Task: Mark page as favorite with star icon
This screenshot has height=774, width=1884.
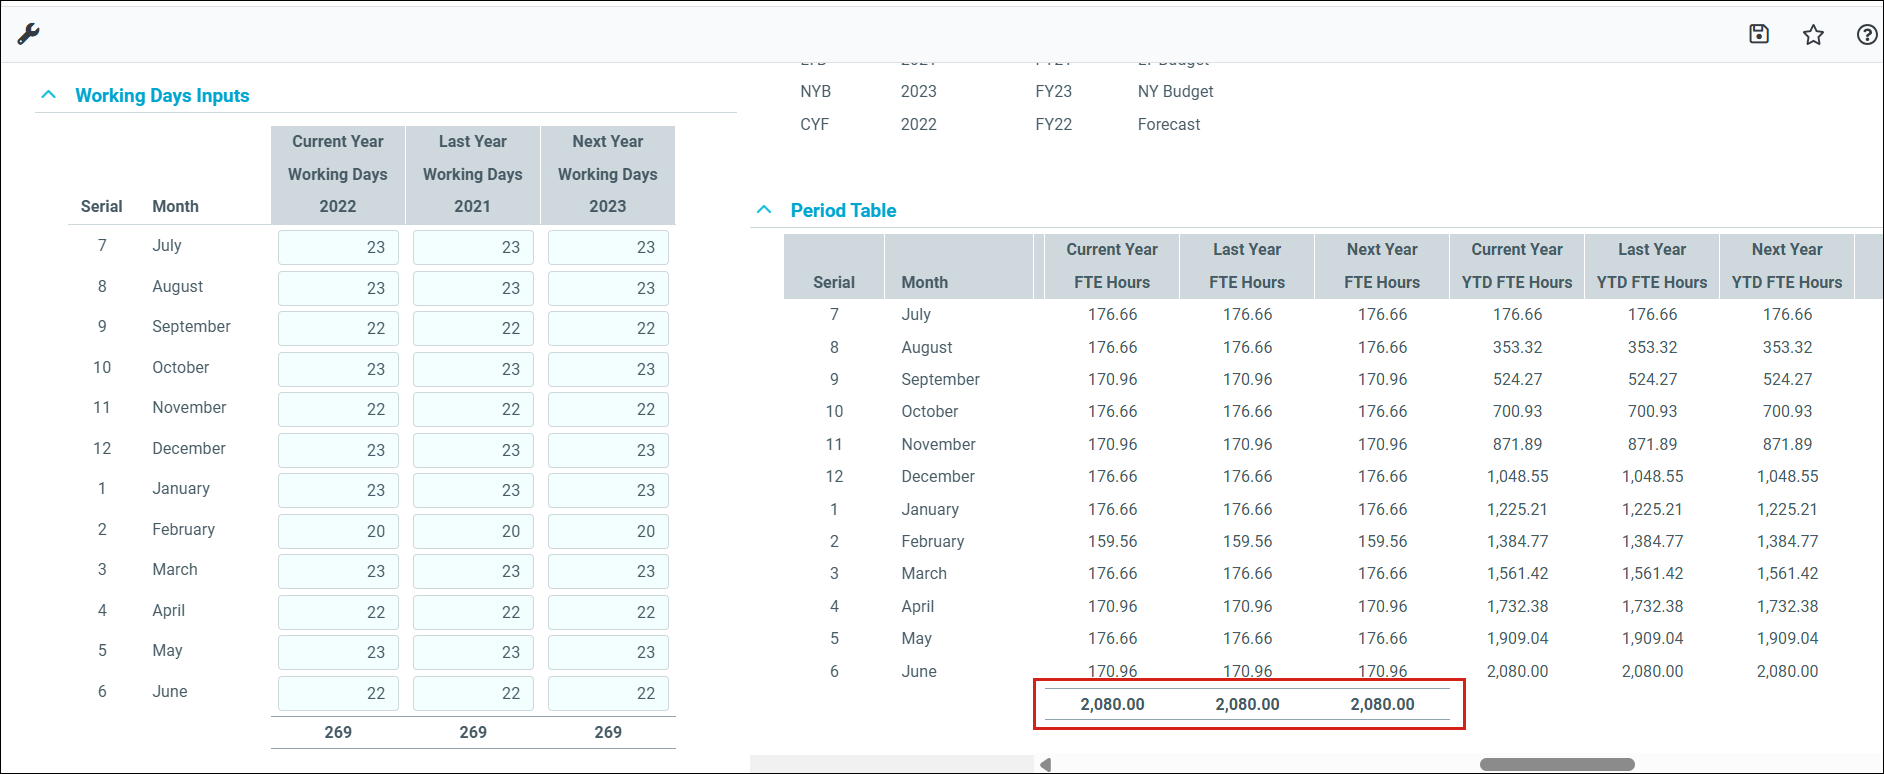Action: coord(1813,35)
